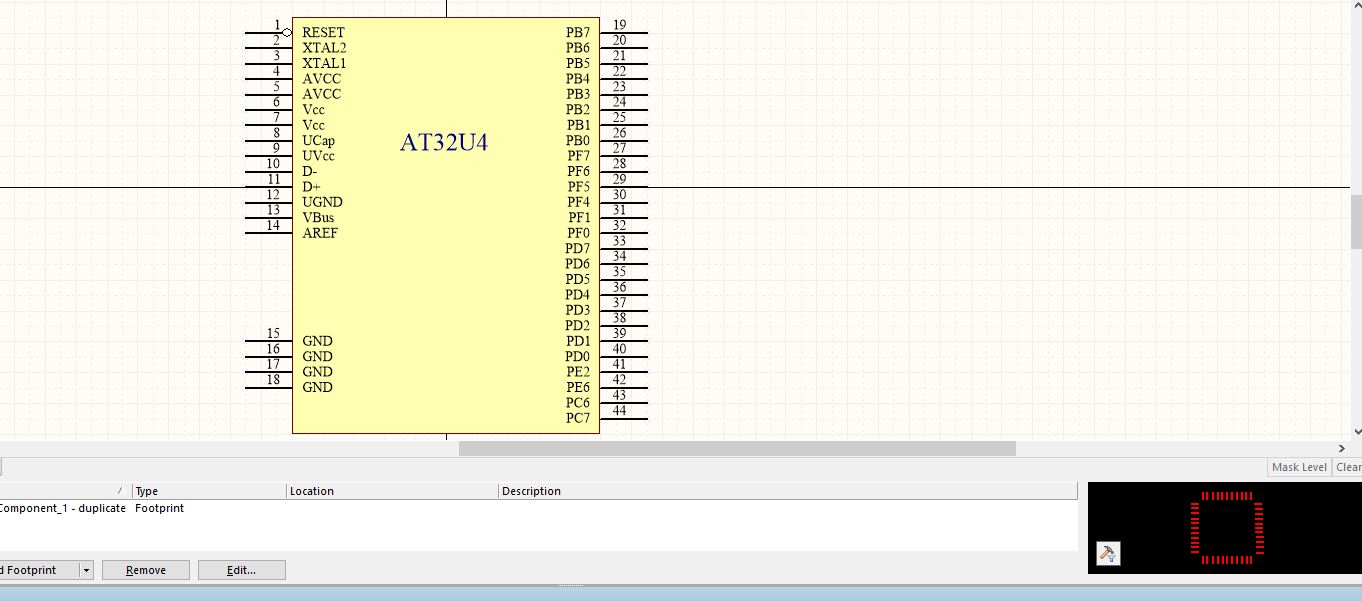Select the D+ pin name
The height and width of the screenshot is (601, 1362).
(311, 187)
